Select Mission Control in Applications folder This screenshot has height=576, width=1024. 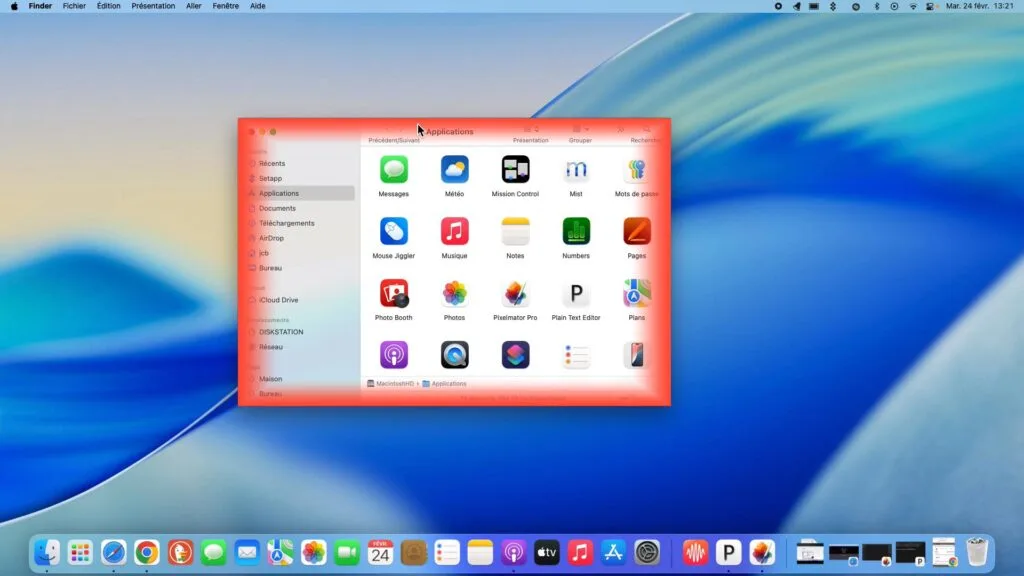point(515,170)
